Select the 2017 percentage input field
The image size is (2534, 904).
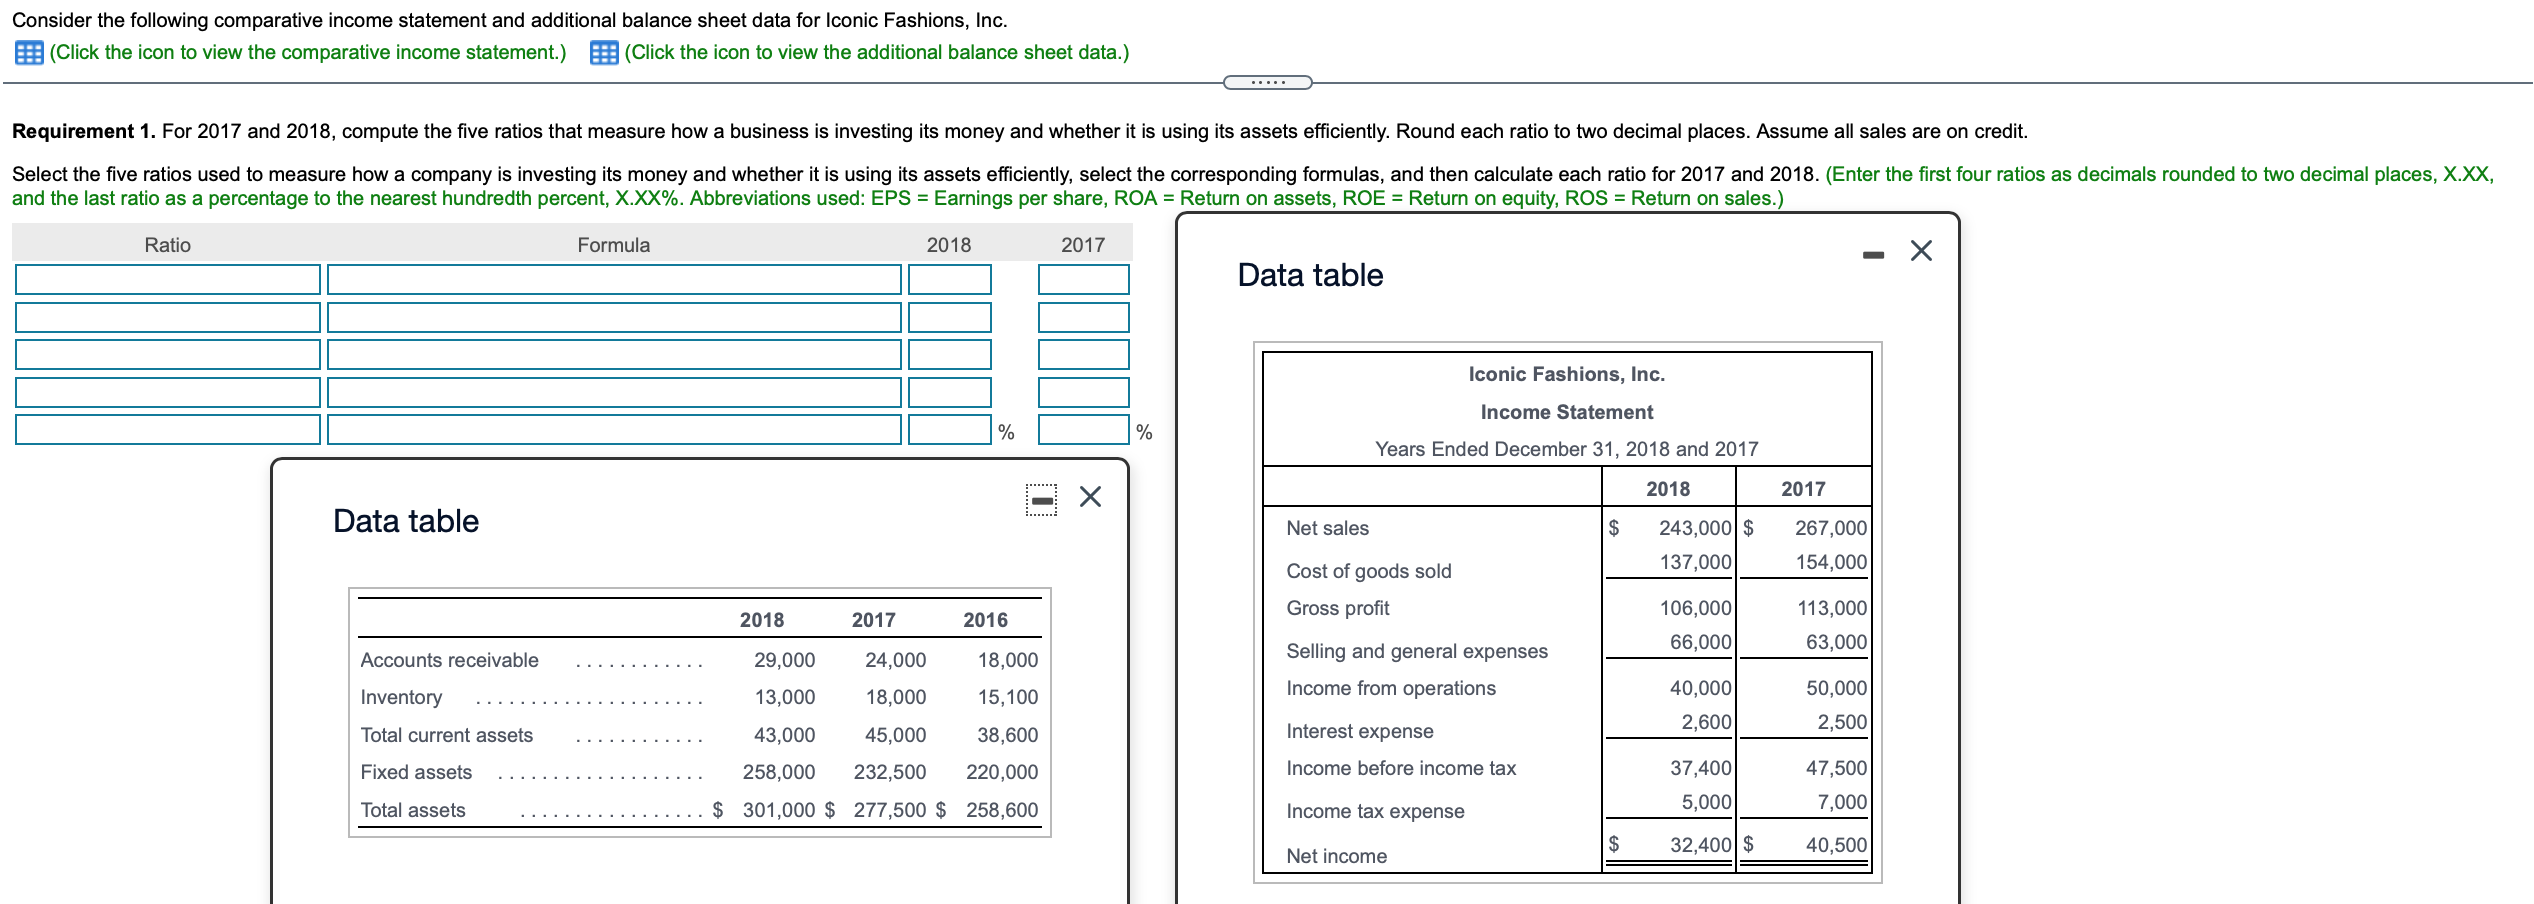(x=1083, y=430)
